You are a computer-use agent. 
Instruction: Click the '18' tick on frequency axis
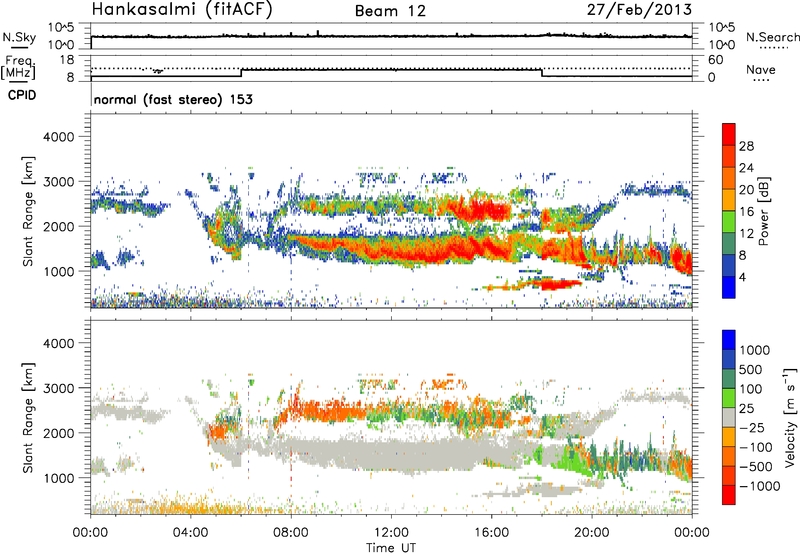point(67,60)
